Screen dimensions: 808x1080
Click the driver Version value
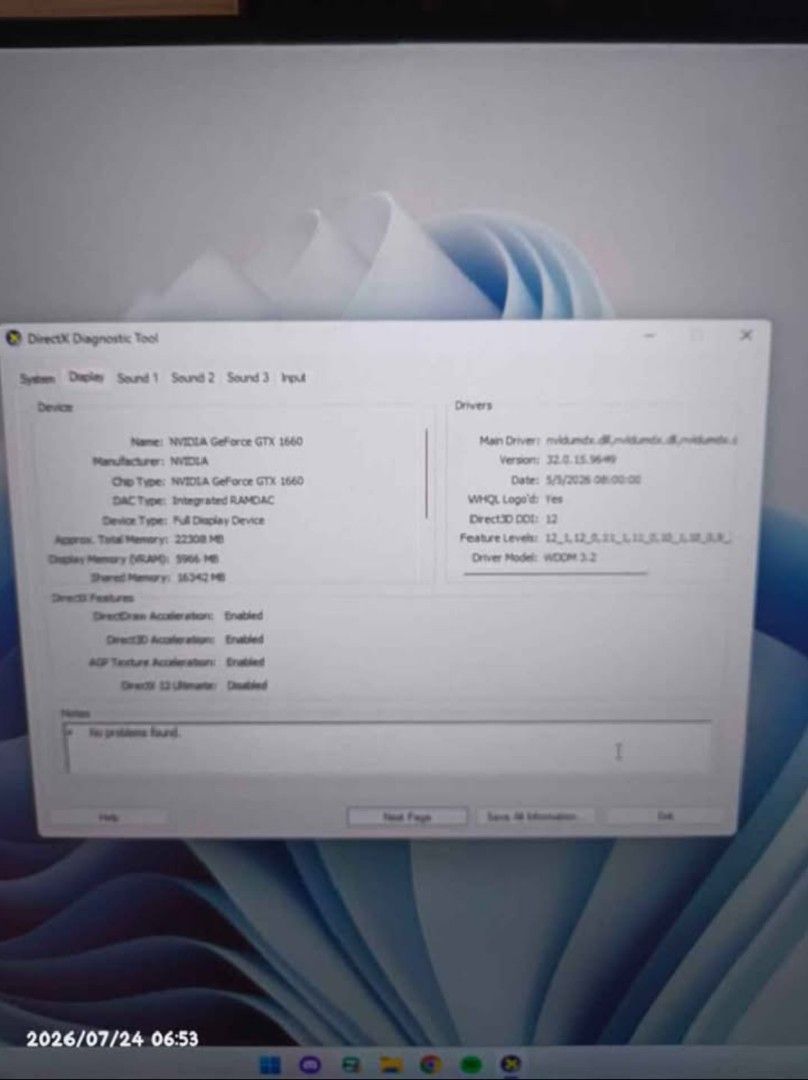pos(581,459)
